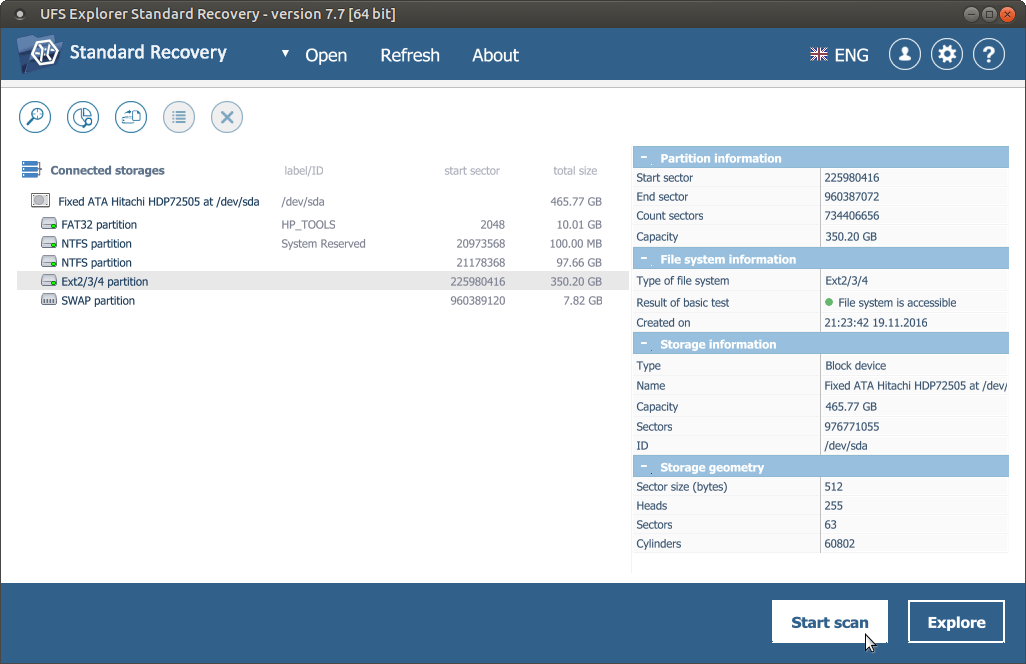The height and width of the screenshot is (664, 1026).
Task: Open the user account icon
Action: coord(905,55)
